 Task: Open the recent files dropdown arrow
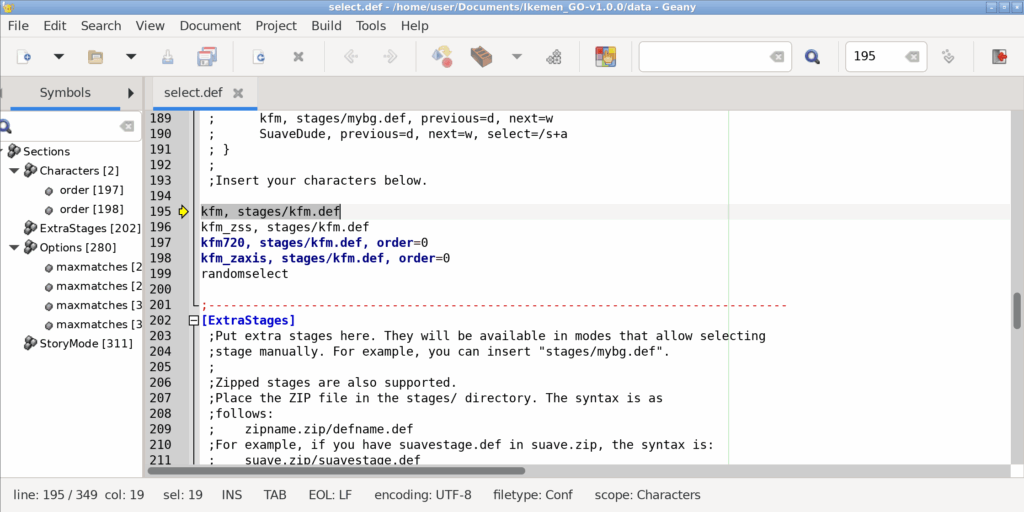[131, 57]
